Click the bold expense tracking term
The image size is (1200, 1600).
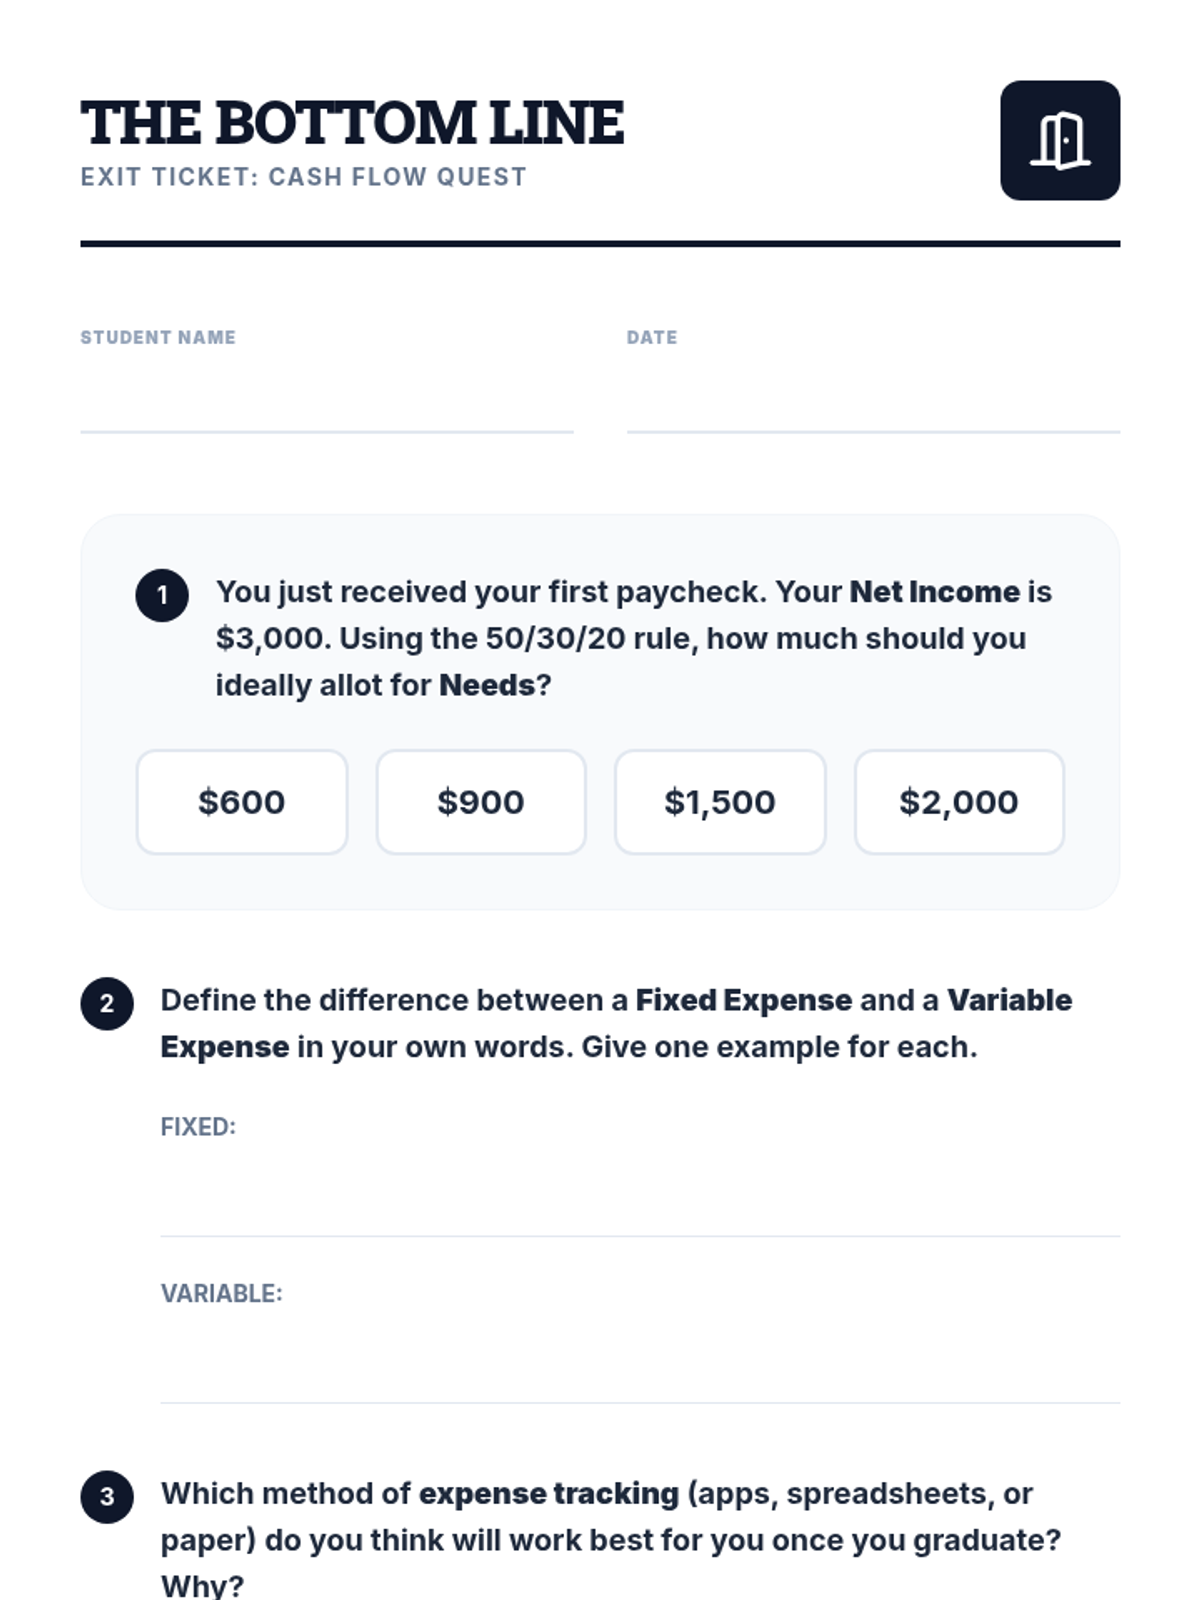point(548,1493)
